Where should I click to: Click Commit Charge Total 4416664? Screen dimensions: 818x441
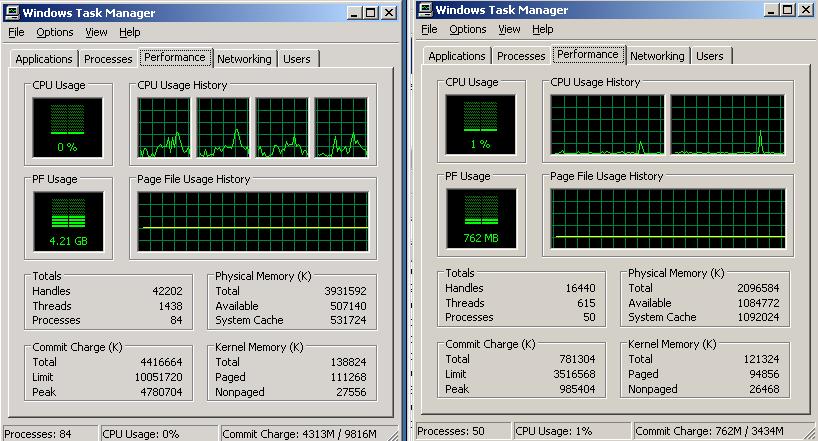point(161,362)
